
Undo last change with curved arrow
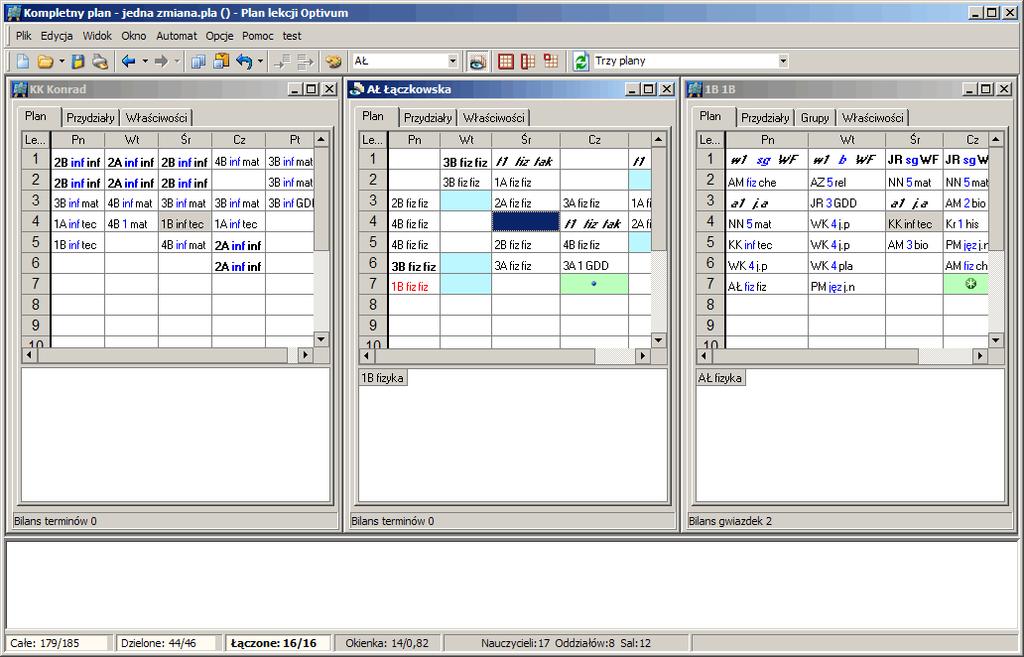[244, 61]
